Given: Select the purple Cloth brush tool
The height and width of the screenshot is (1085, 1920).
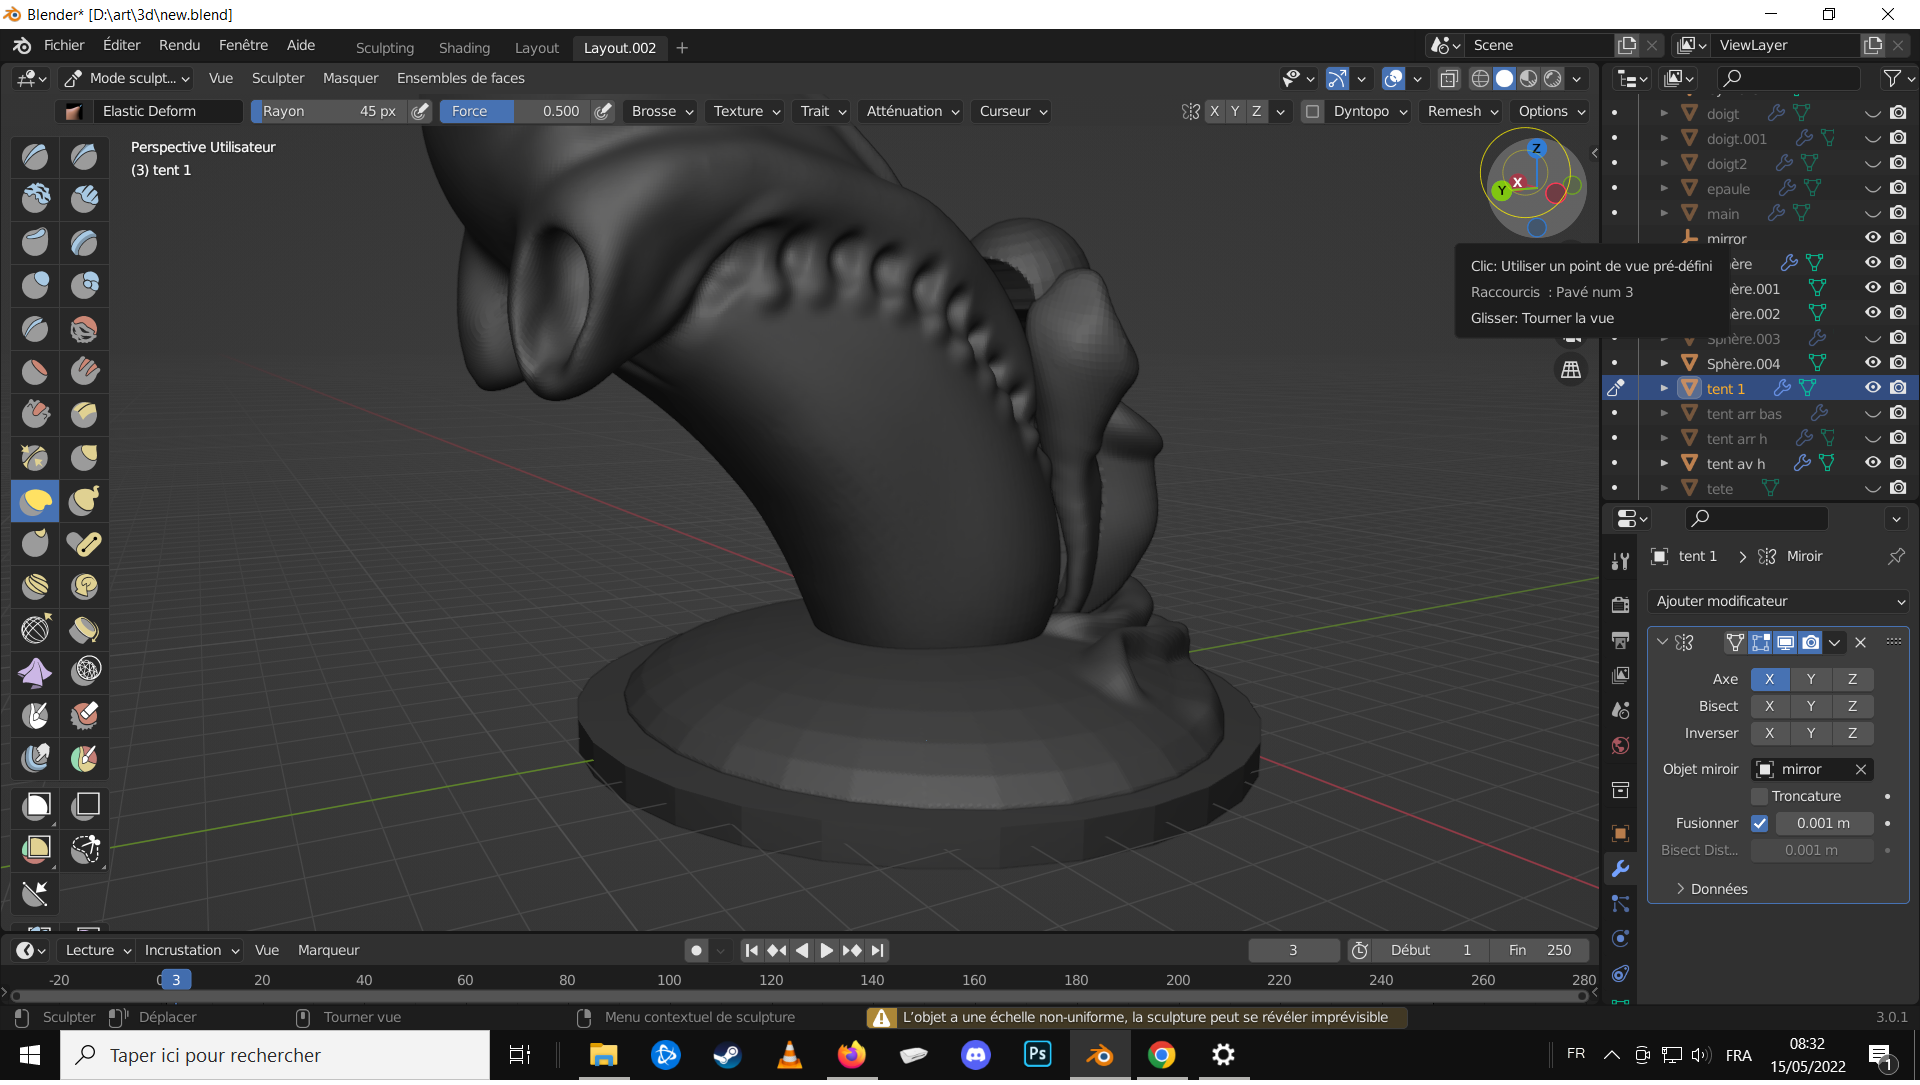Looking at the screenshot, I should (35, 672).
